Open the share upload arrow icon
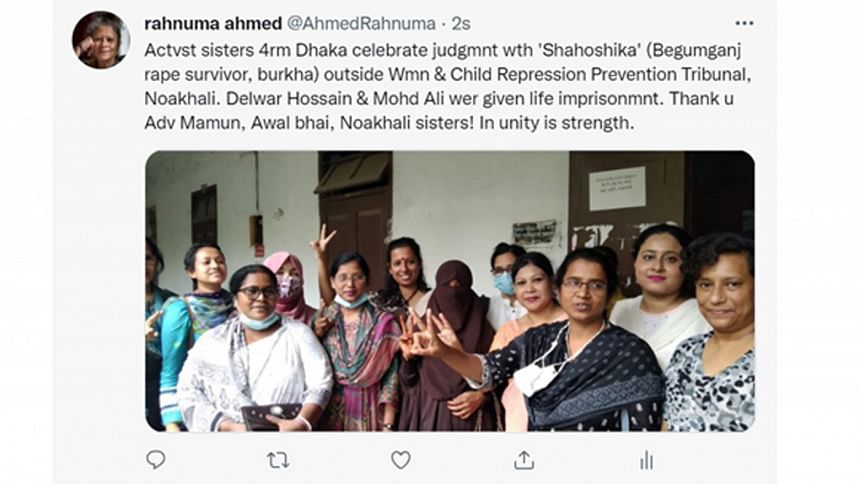The height and width of the screenshot is (484, 860). [x=524, y=460]
